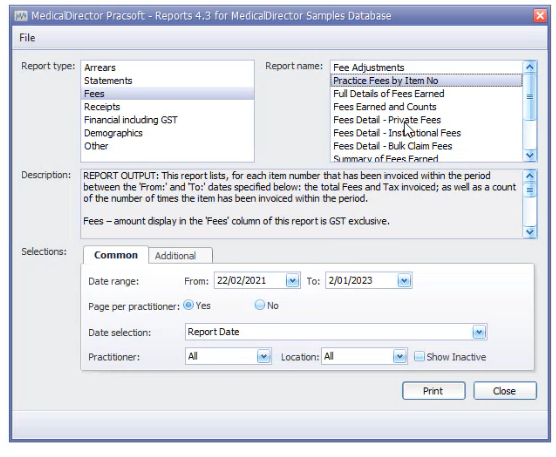The height and width of the screenshot is (457, 556).
Task: Click the Report name list scrollbar thumb
Action: pos(530,97)
